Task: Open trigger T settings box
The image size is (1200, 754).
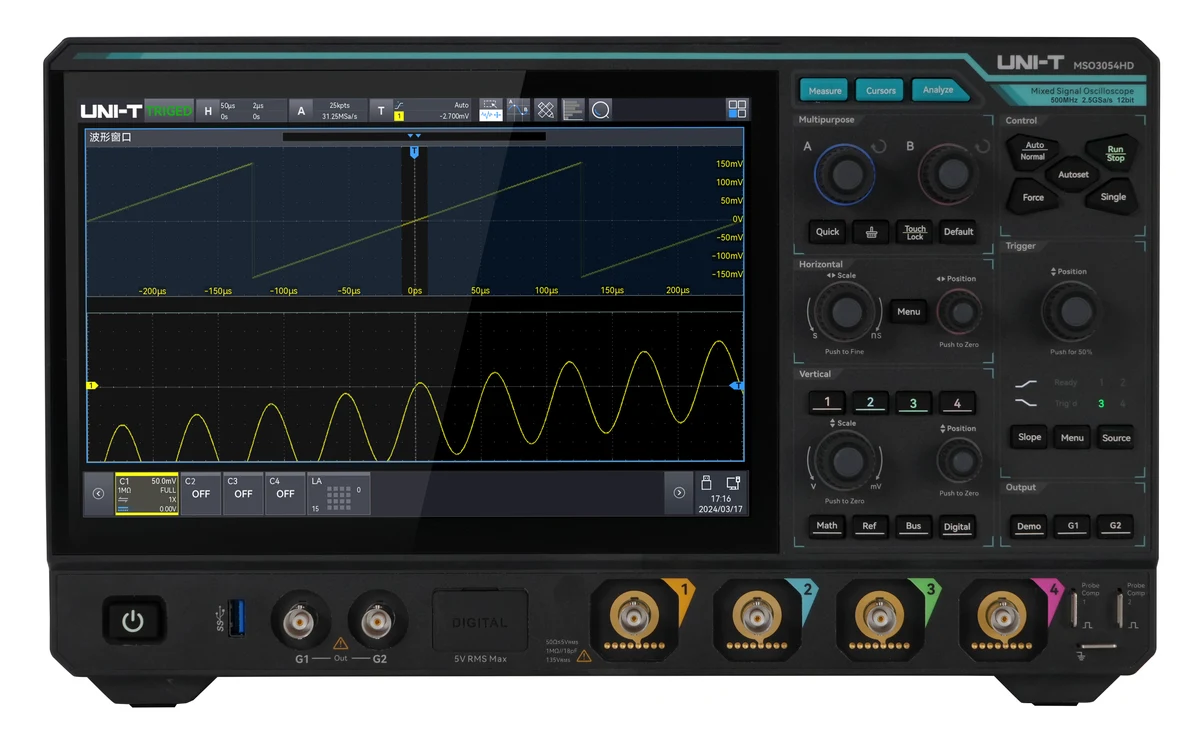Action: pos(421,110)
